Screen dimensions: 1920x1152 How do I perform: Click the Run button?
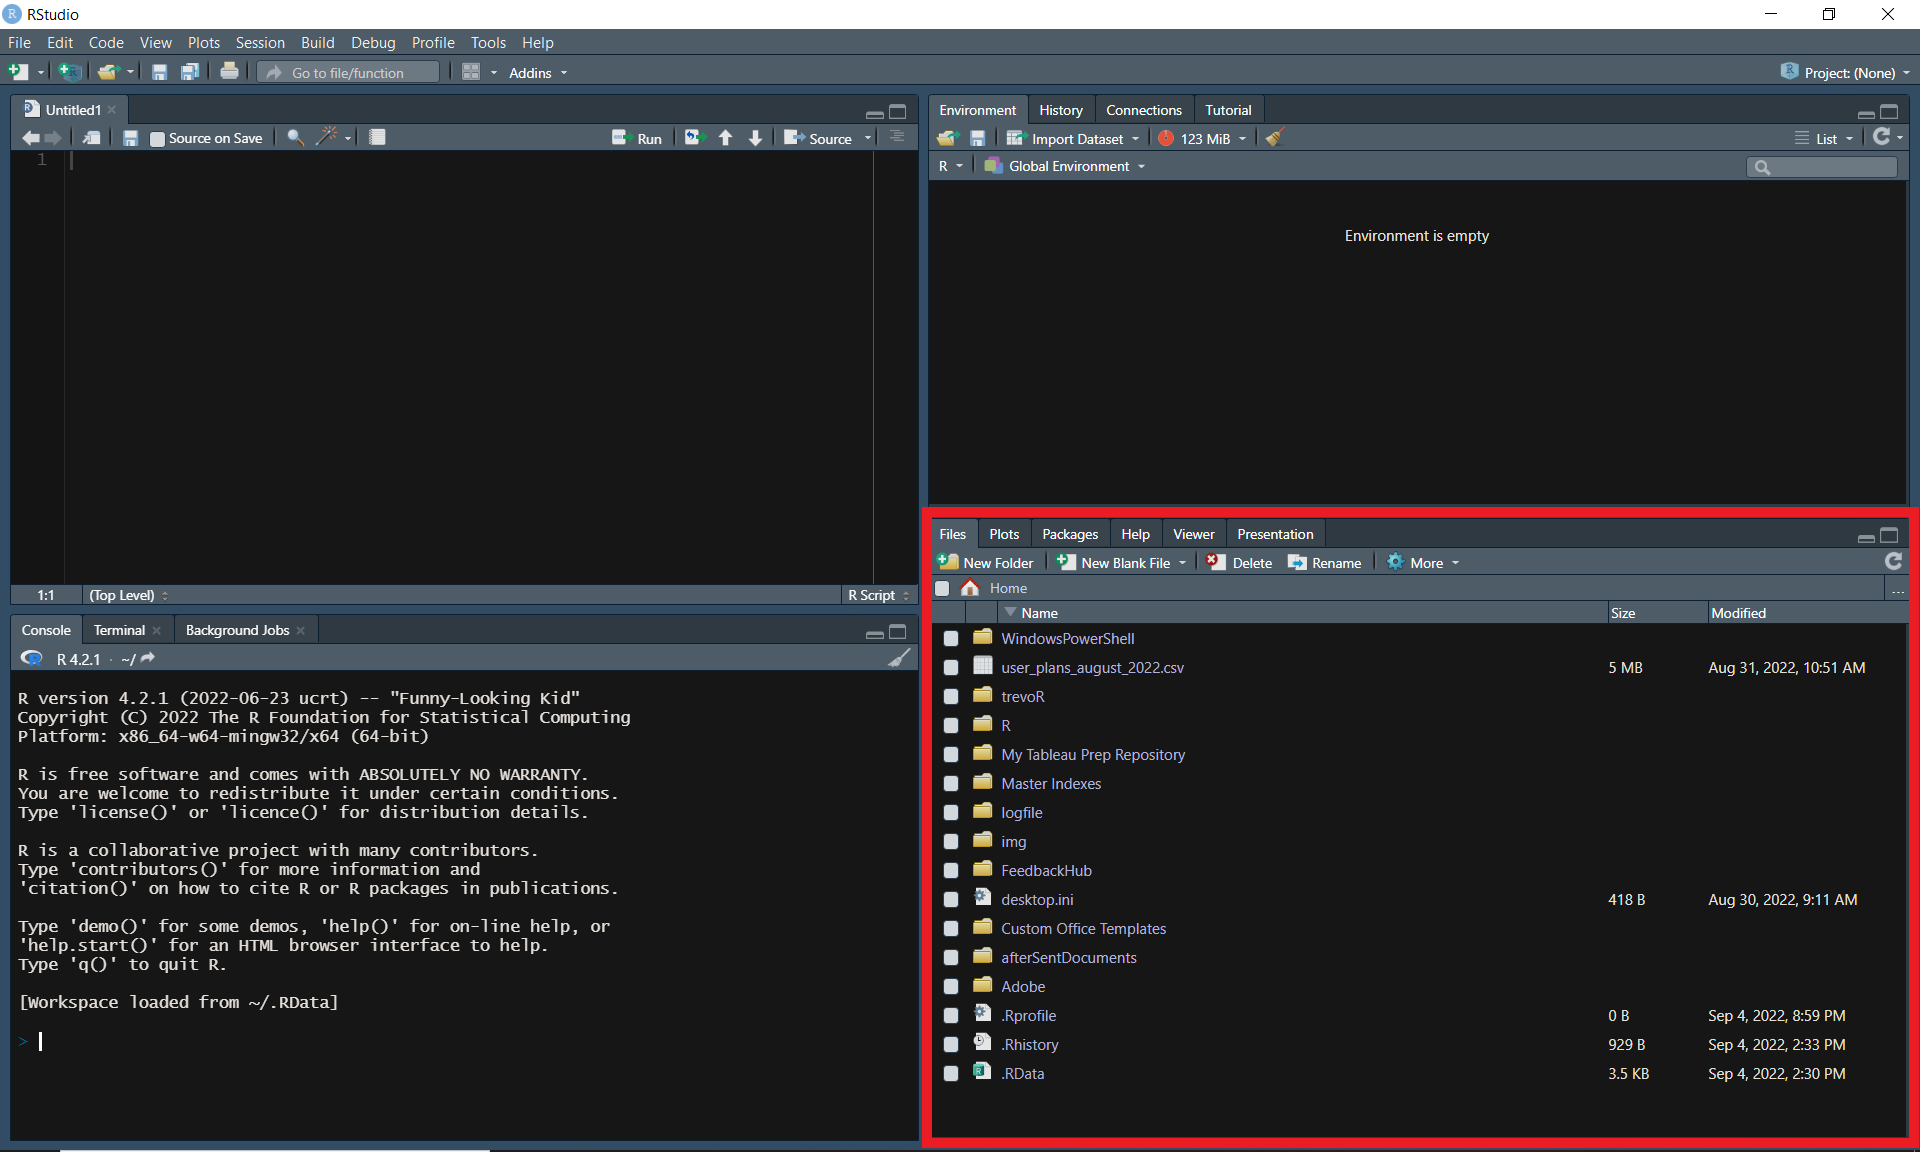pos(637,139)
